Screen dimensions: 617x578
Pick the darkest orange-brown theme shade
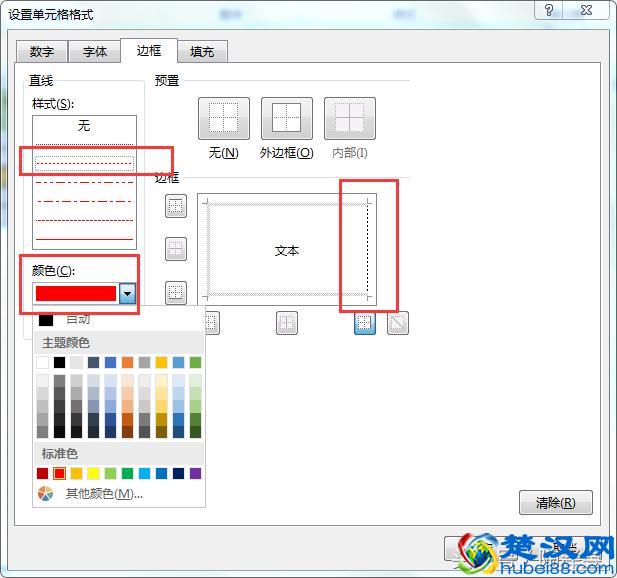(127, 432)
